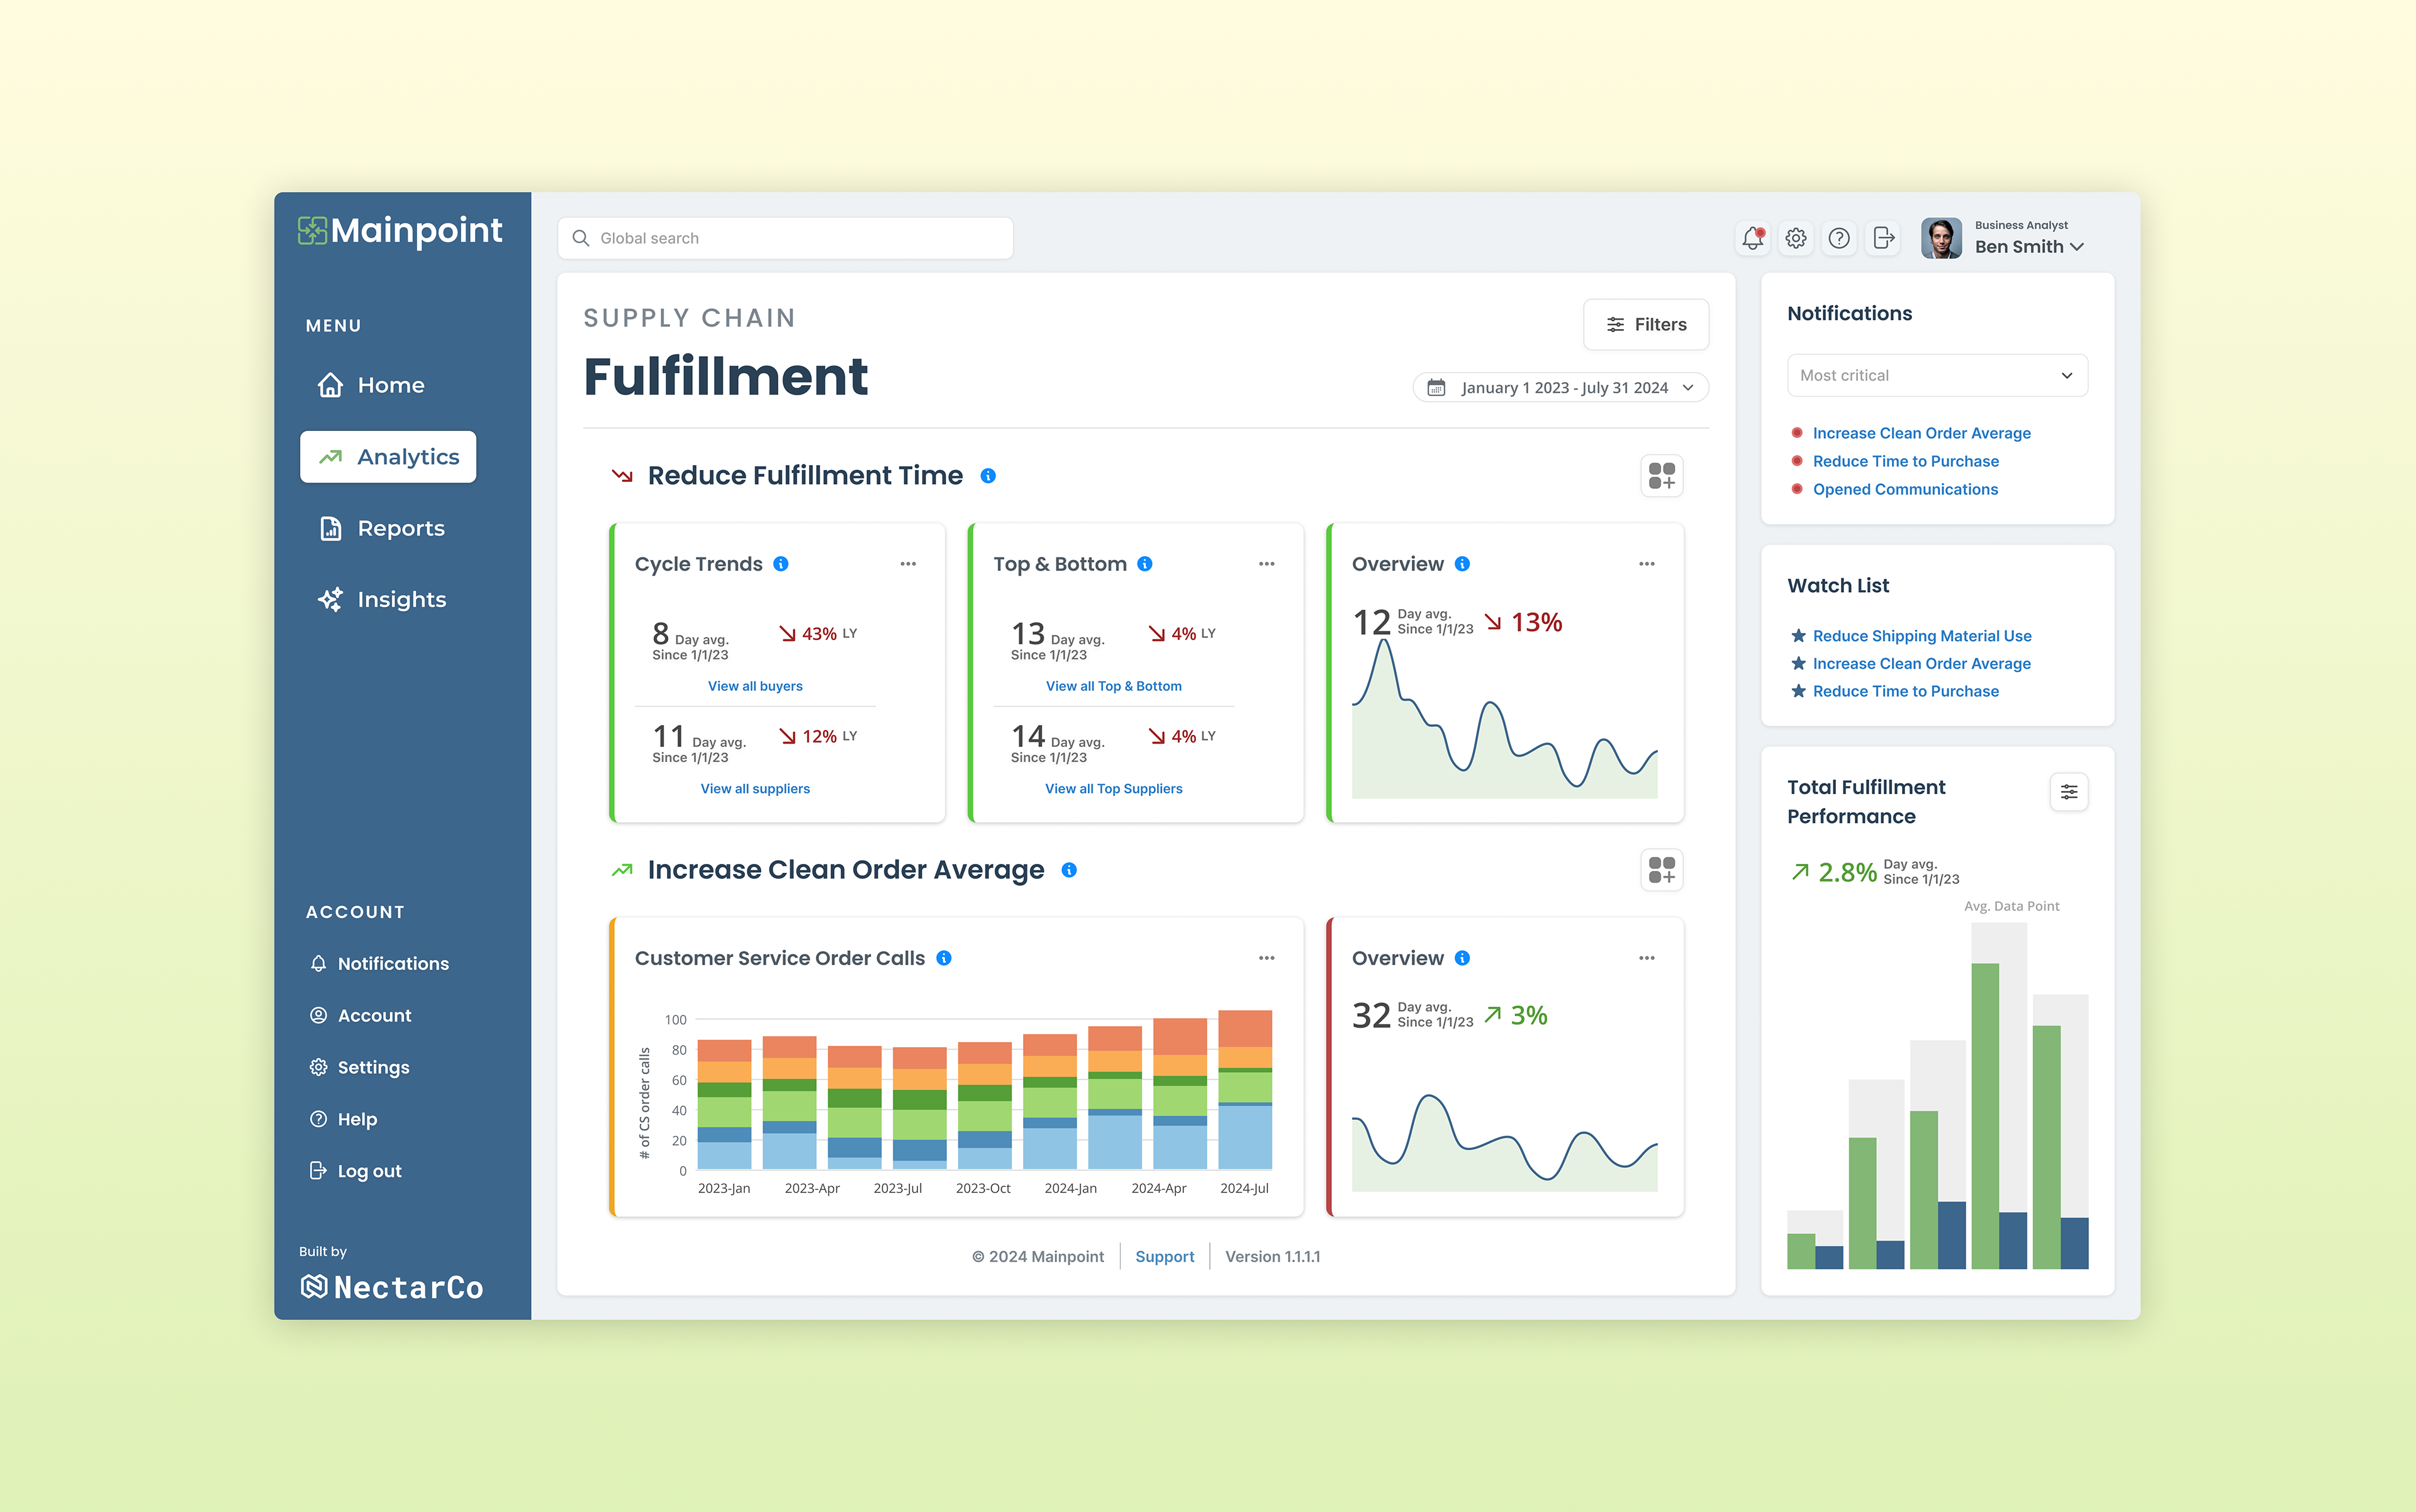
Task: Focus the Global search field
Action: click(785, 238)
